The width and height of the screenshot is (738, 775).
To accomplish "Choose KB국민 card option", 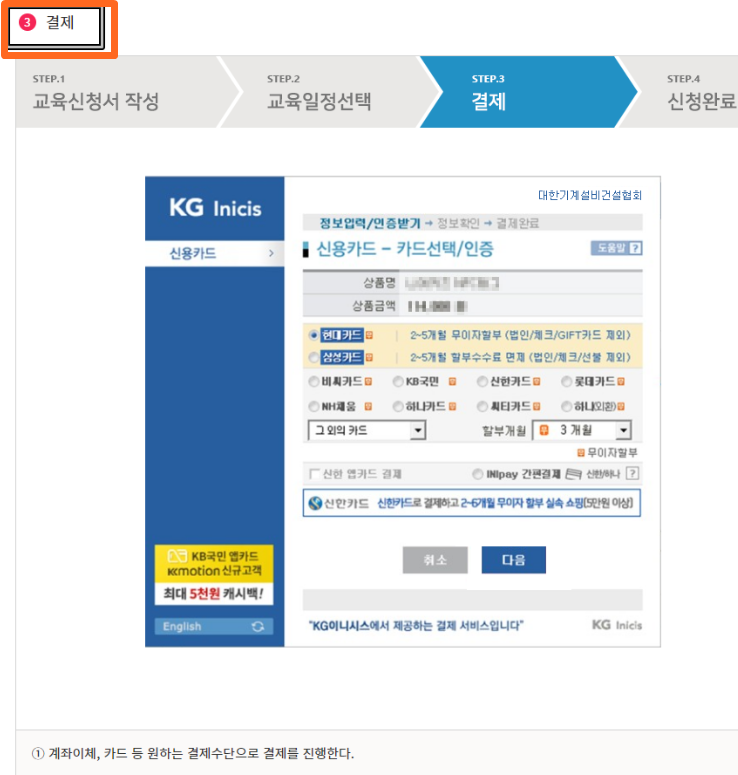I will [x=398, y=382].
